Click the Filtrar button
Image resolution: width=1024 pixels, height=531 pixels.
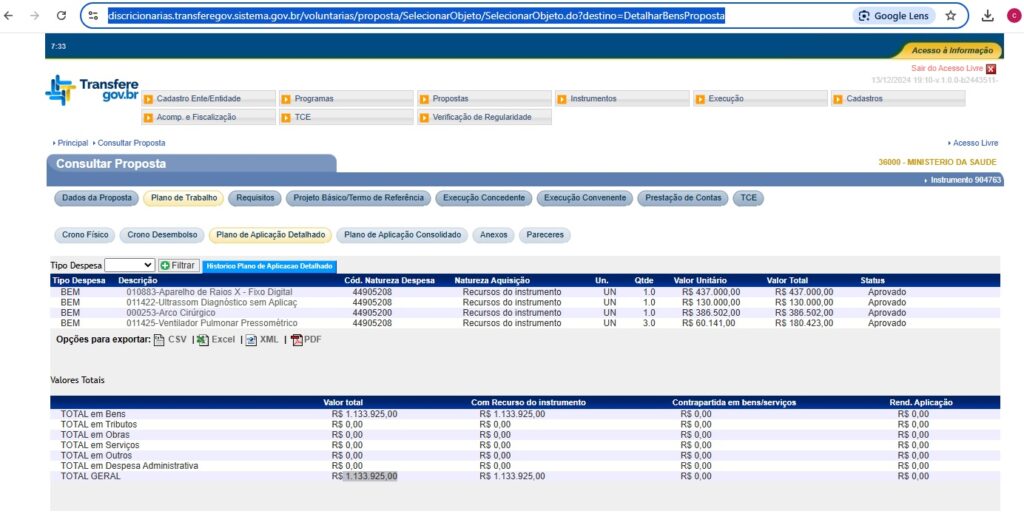(x=179, y=265)
